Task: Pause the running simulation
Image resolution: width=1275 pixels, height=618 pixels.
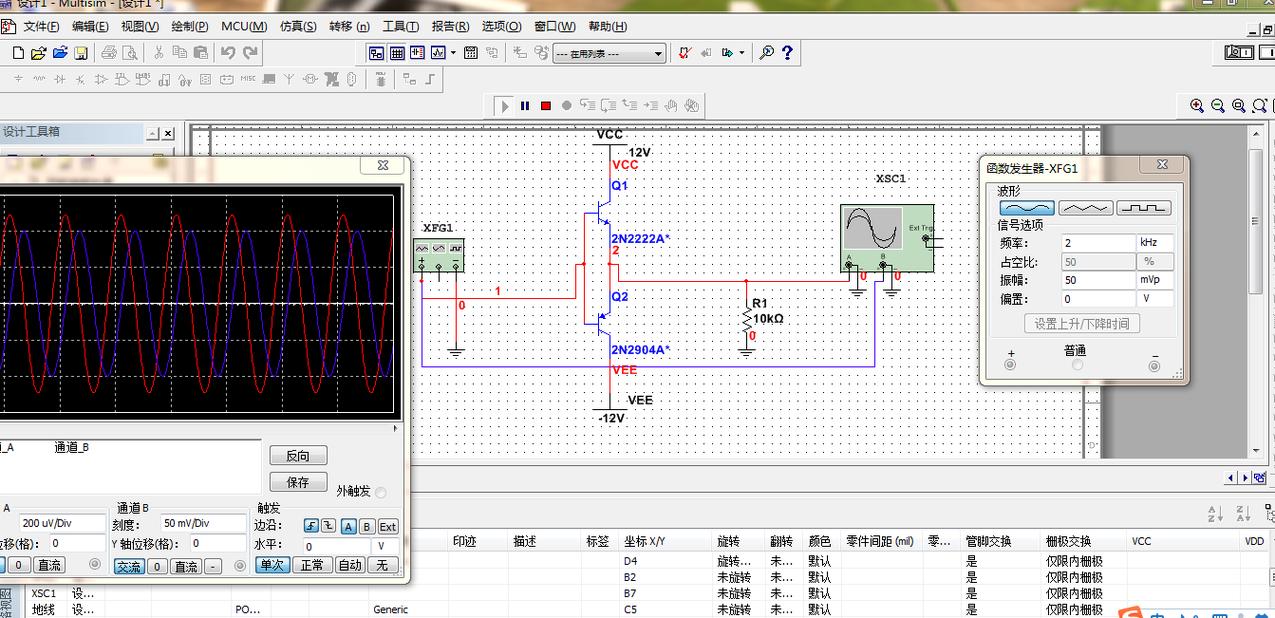Action: (x=523, y=105)
